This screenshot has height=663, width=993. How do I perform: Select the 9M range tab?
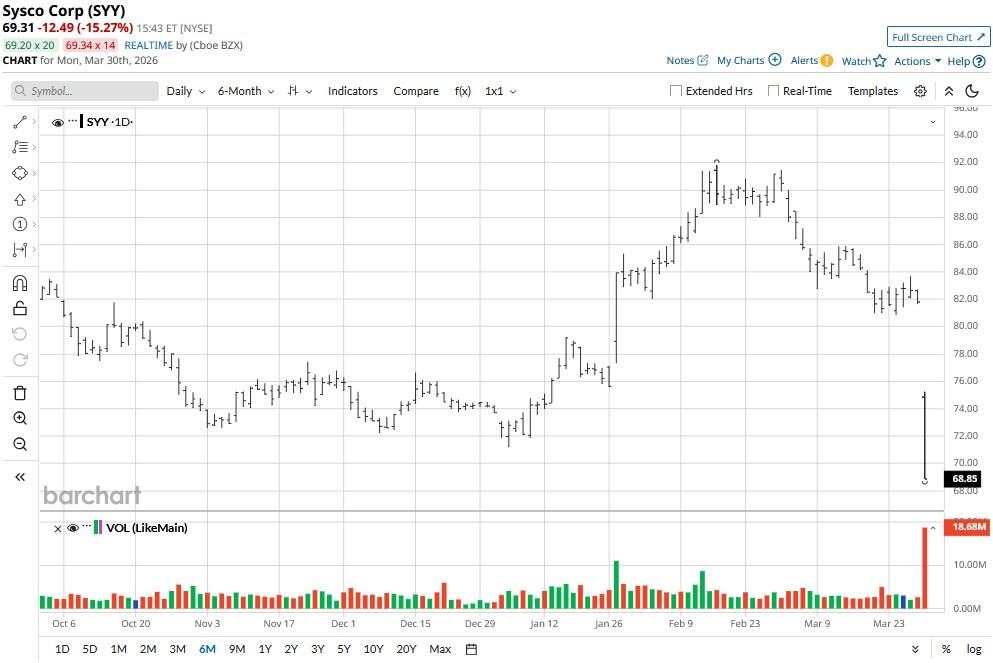[237, 649]
